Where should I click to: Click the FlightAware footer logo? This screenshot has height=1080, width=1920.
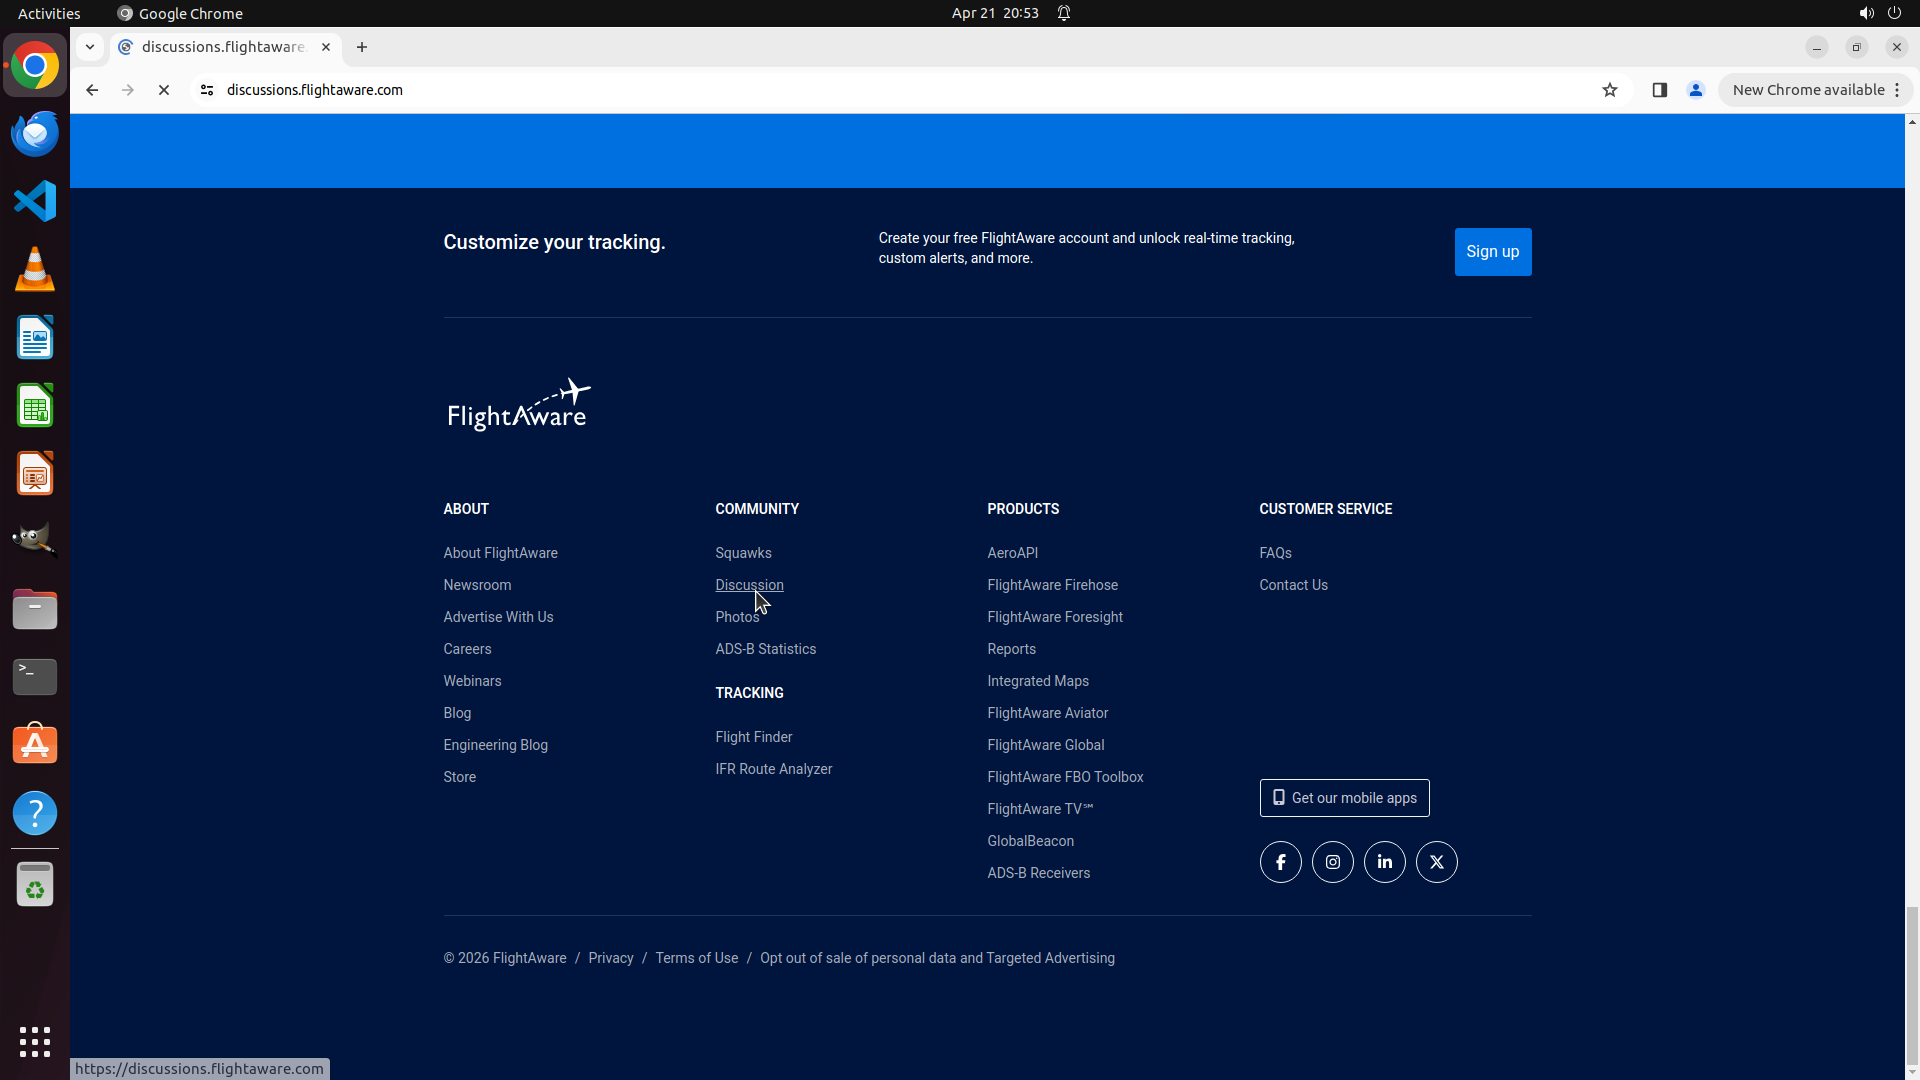tap(518, 405)
